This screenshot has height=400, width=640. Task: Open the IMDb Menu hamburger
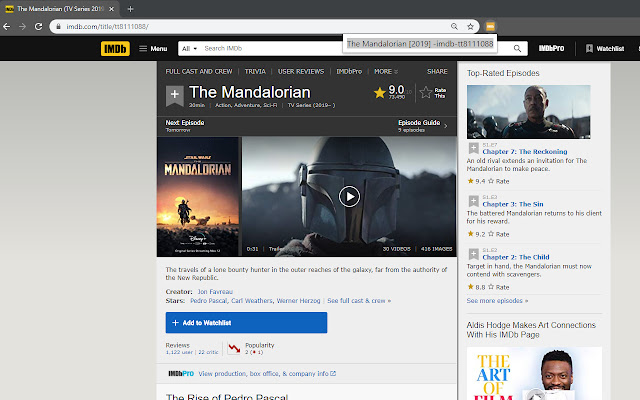[153, 49]
